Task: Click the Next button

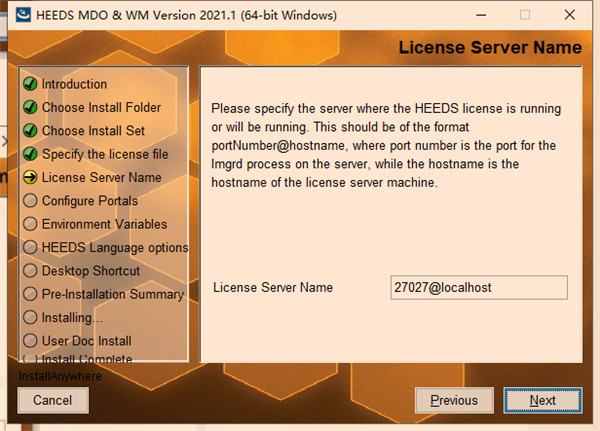Action: click(x=543, y=400)
